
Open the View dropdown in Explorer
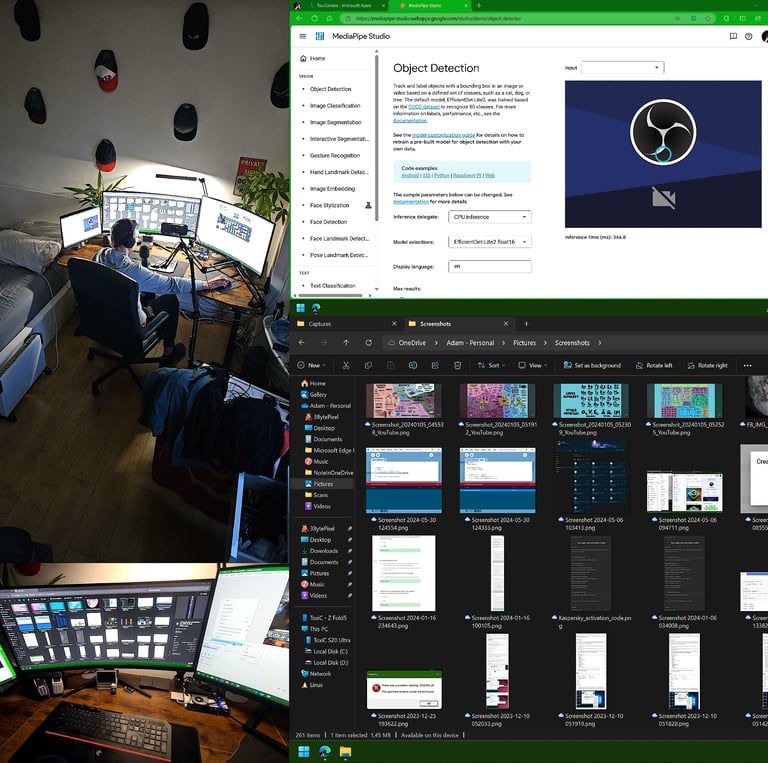coord(533,365)
